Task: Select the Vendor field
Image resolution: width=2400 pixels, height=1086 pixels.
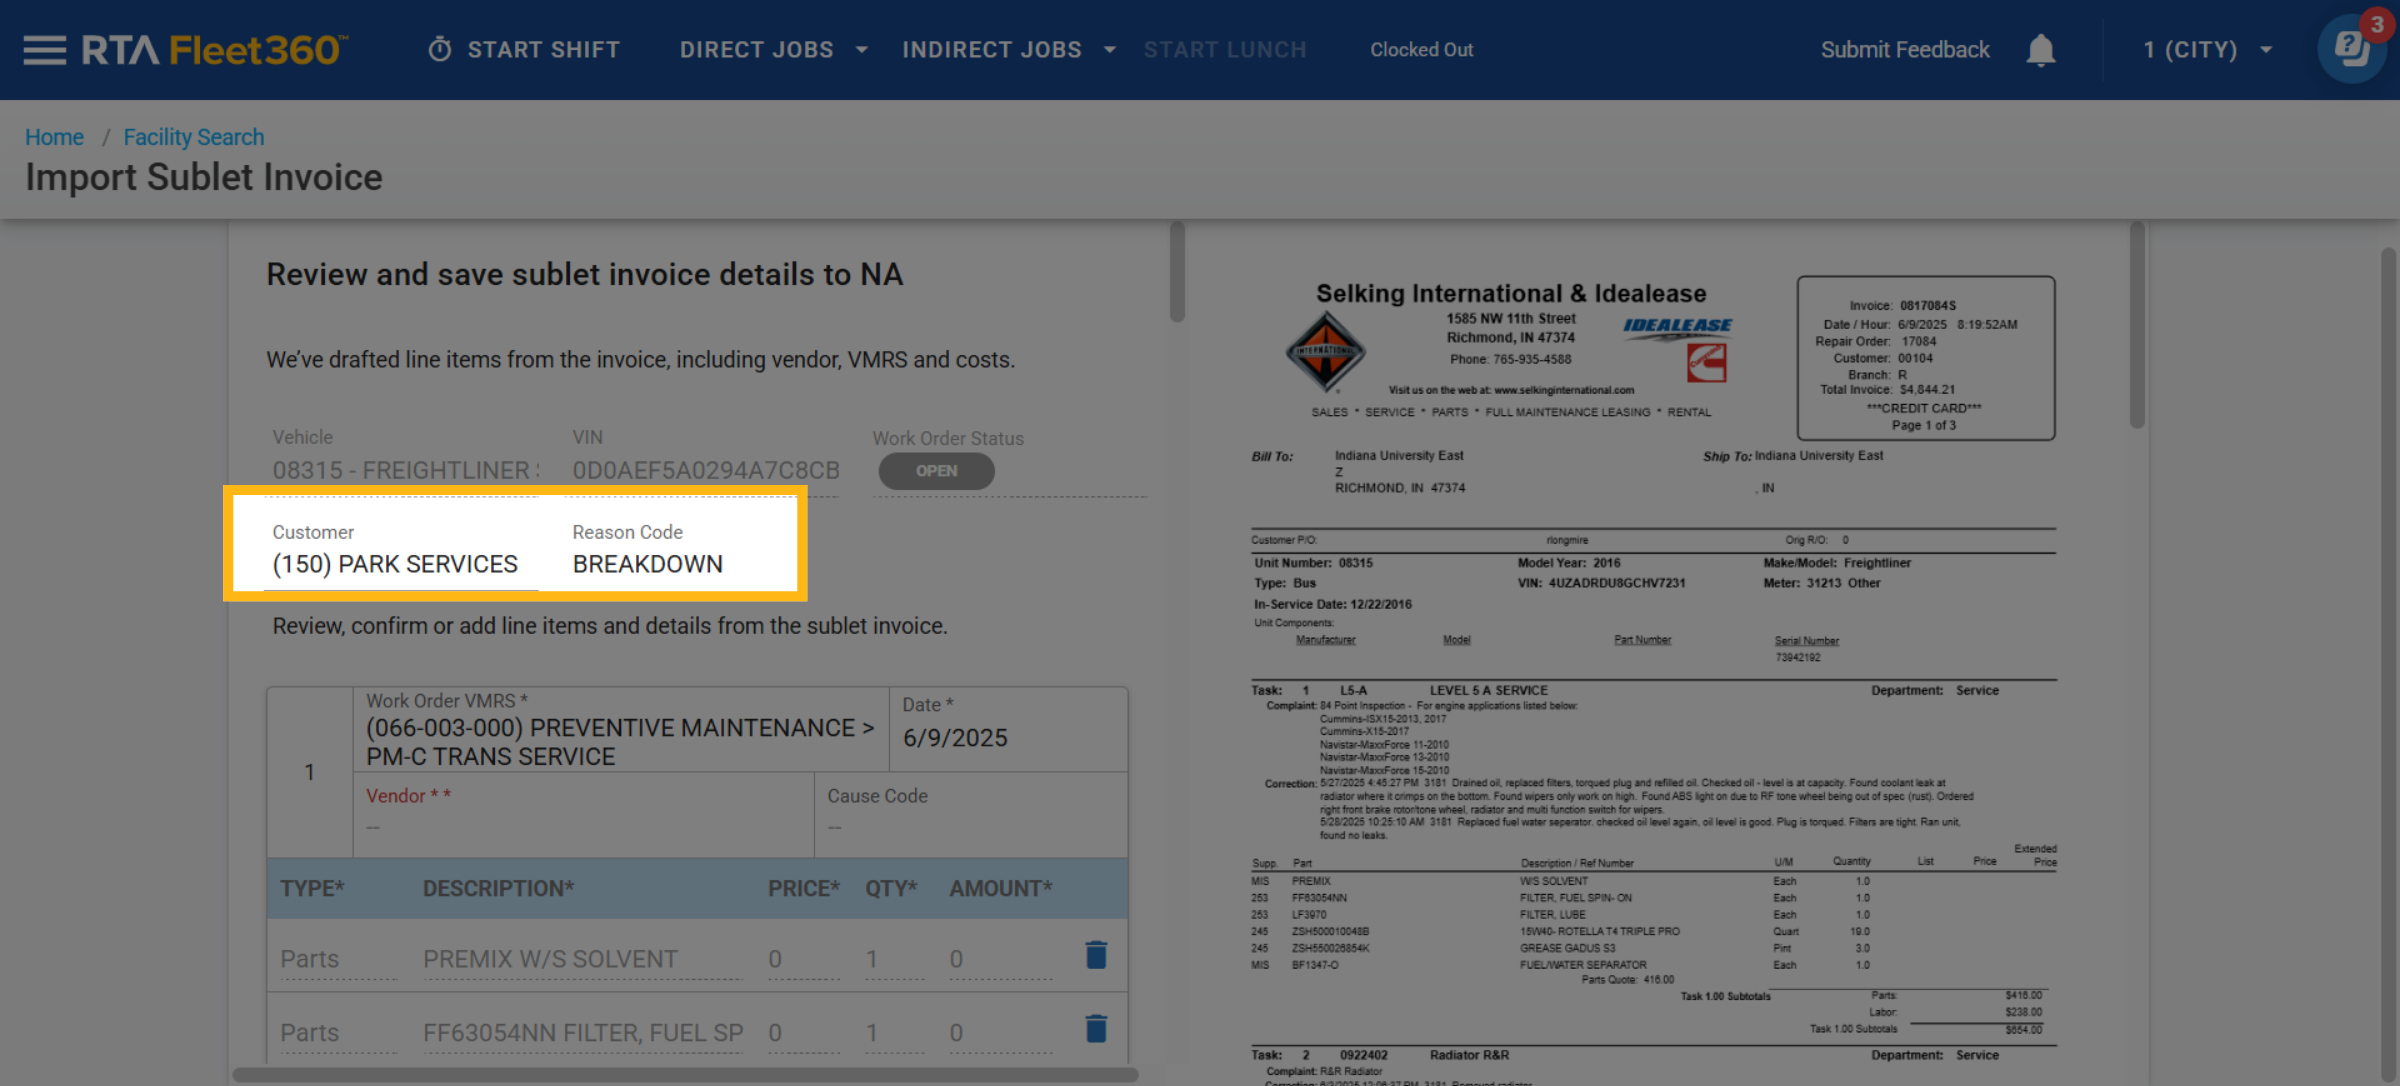Action: pyautogui.click(x=583, y=814)
